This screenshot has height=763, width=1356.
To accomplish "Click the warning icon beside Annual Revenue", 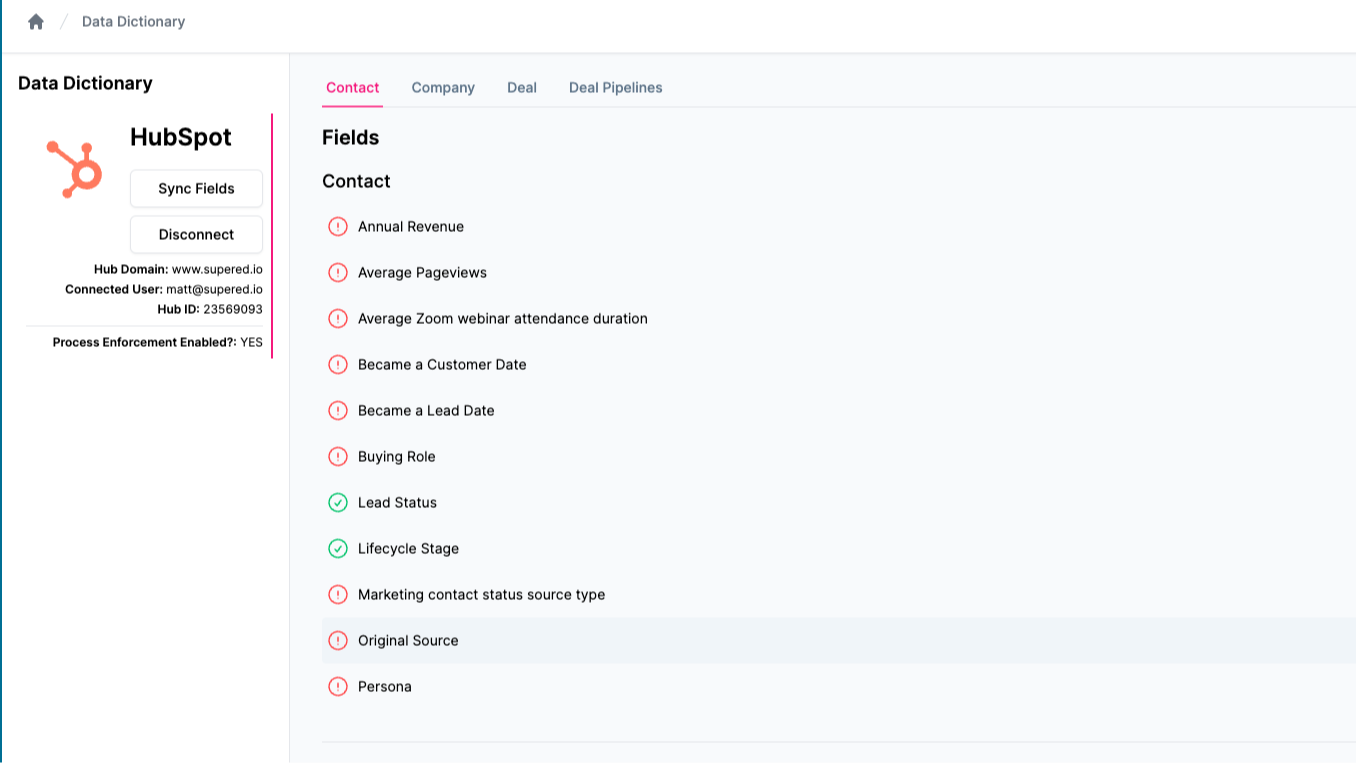I will pyautogui.click(x=338, y=227).
